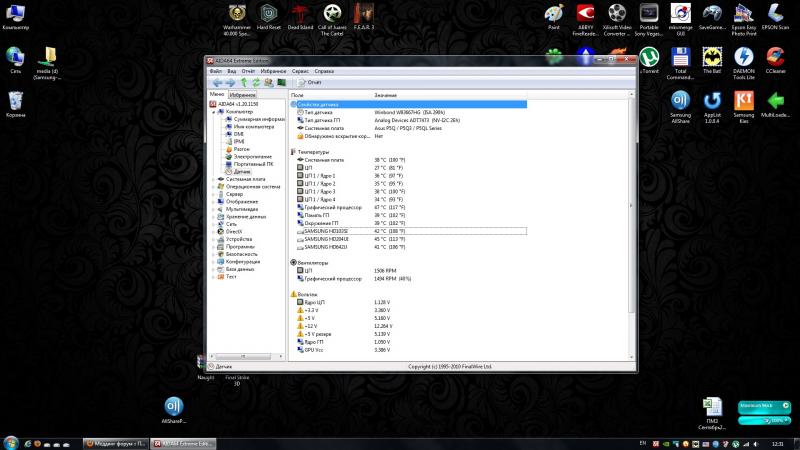Open the ABBYY FineReader desktop icon
800x450 pixels.
point(585,20)
